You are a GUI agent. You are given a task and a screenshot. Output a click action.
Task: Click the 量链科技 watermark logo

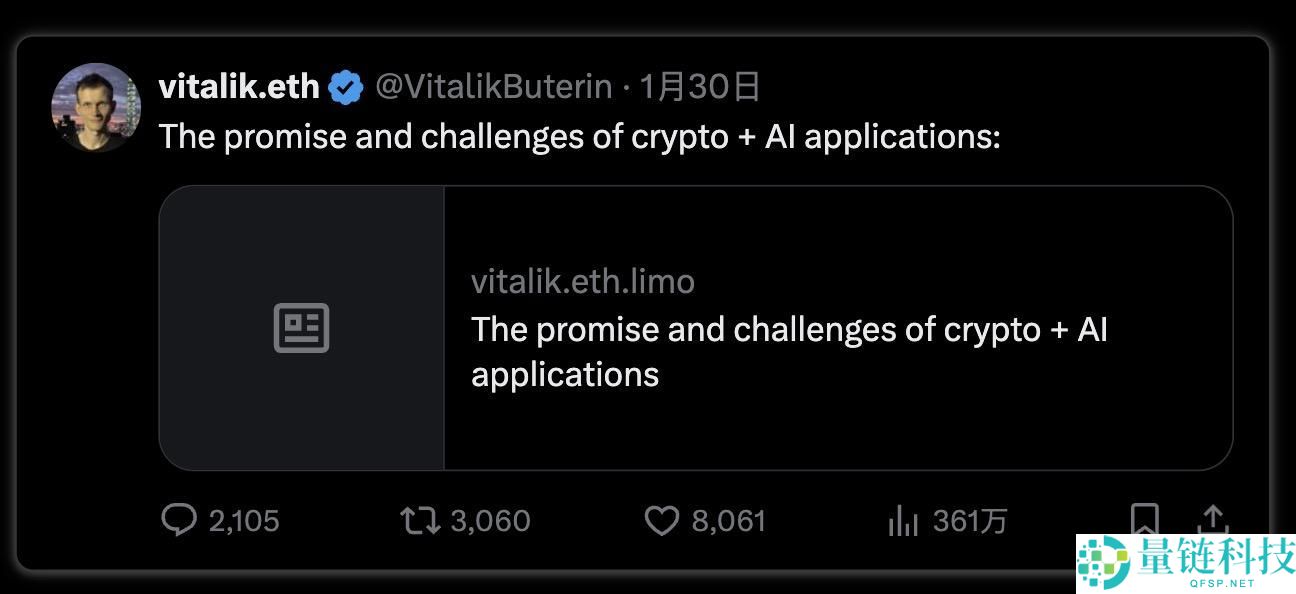click(x=1186, y=564)
